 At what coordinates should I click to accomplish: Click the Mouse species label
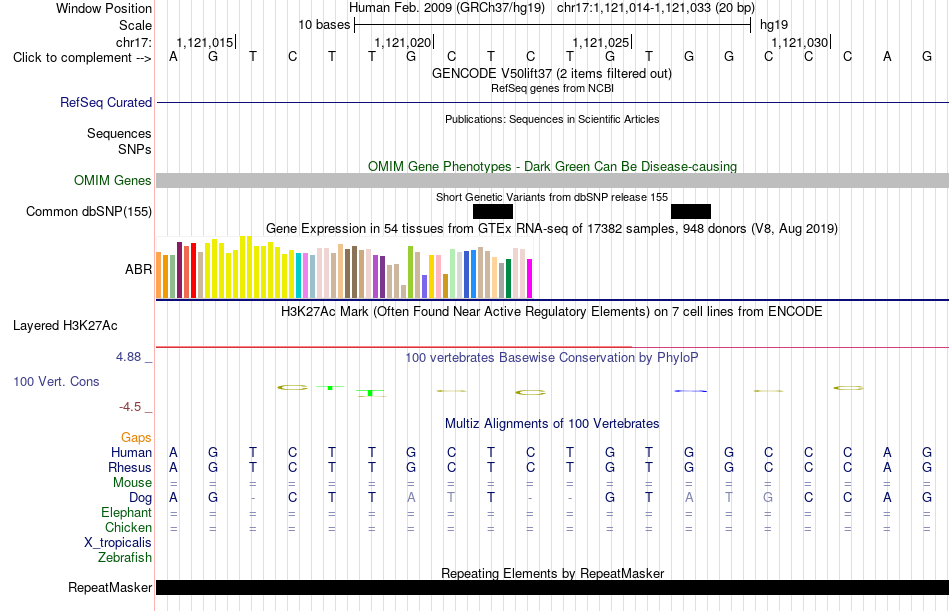132,482
